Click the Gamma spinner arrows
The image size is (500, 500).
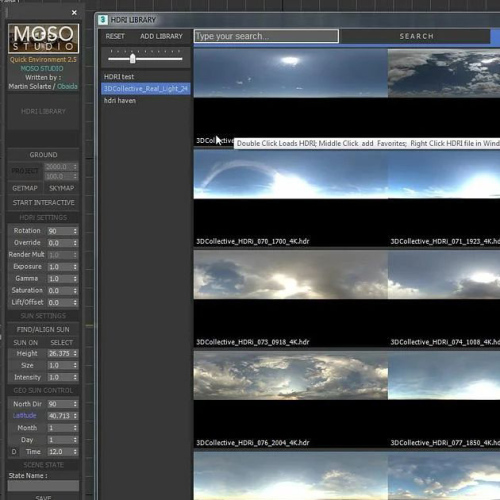[x=75, y=279]
